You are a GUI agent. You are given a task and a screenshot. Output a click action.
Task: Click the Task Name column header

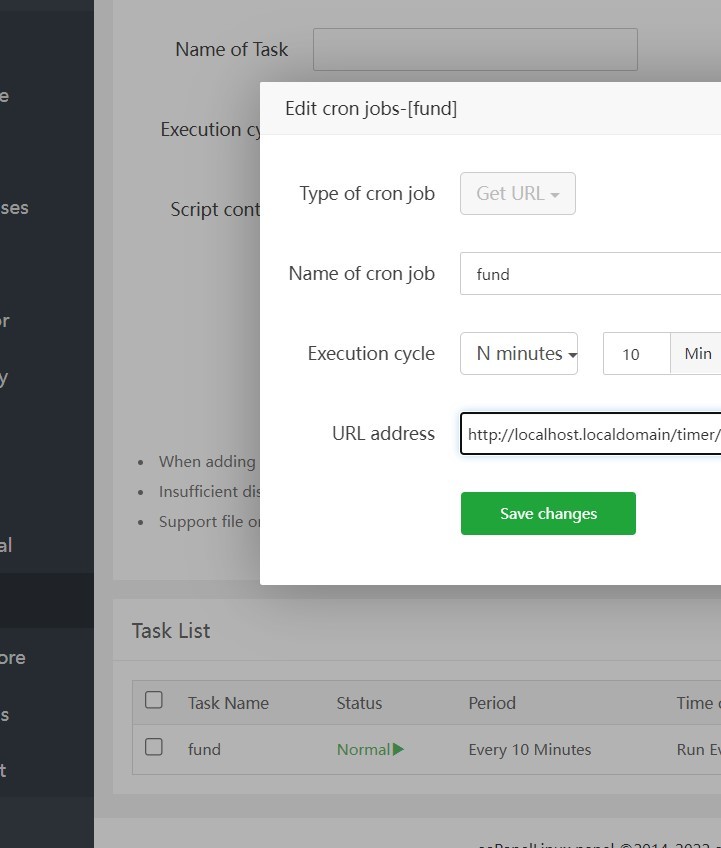(x=228, y=703)
